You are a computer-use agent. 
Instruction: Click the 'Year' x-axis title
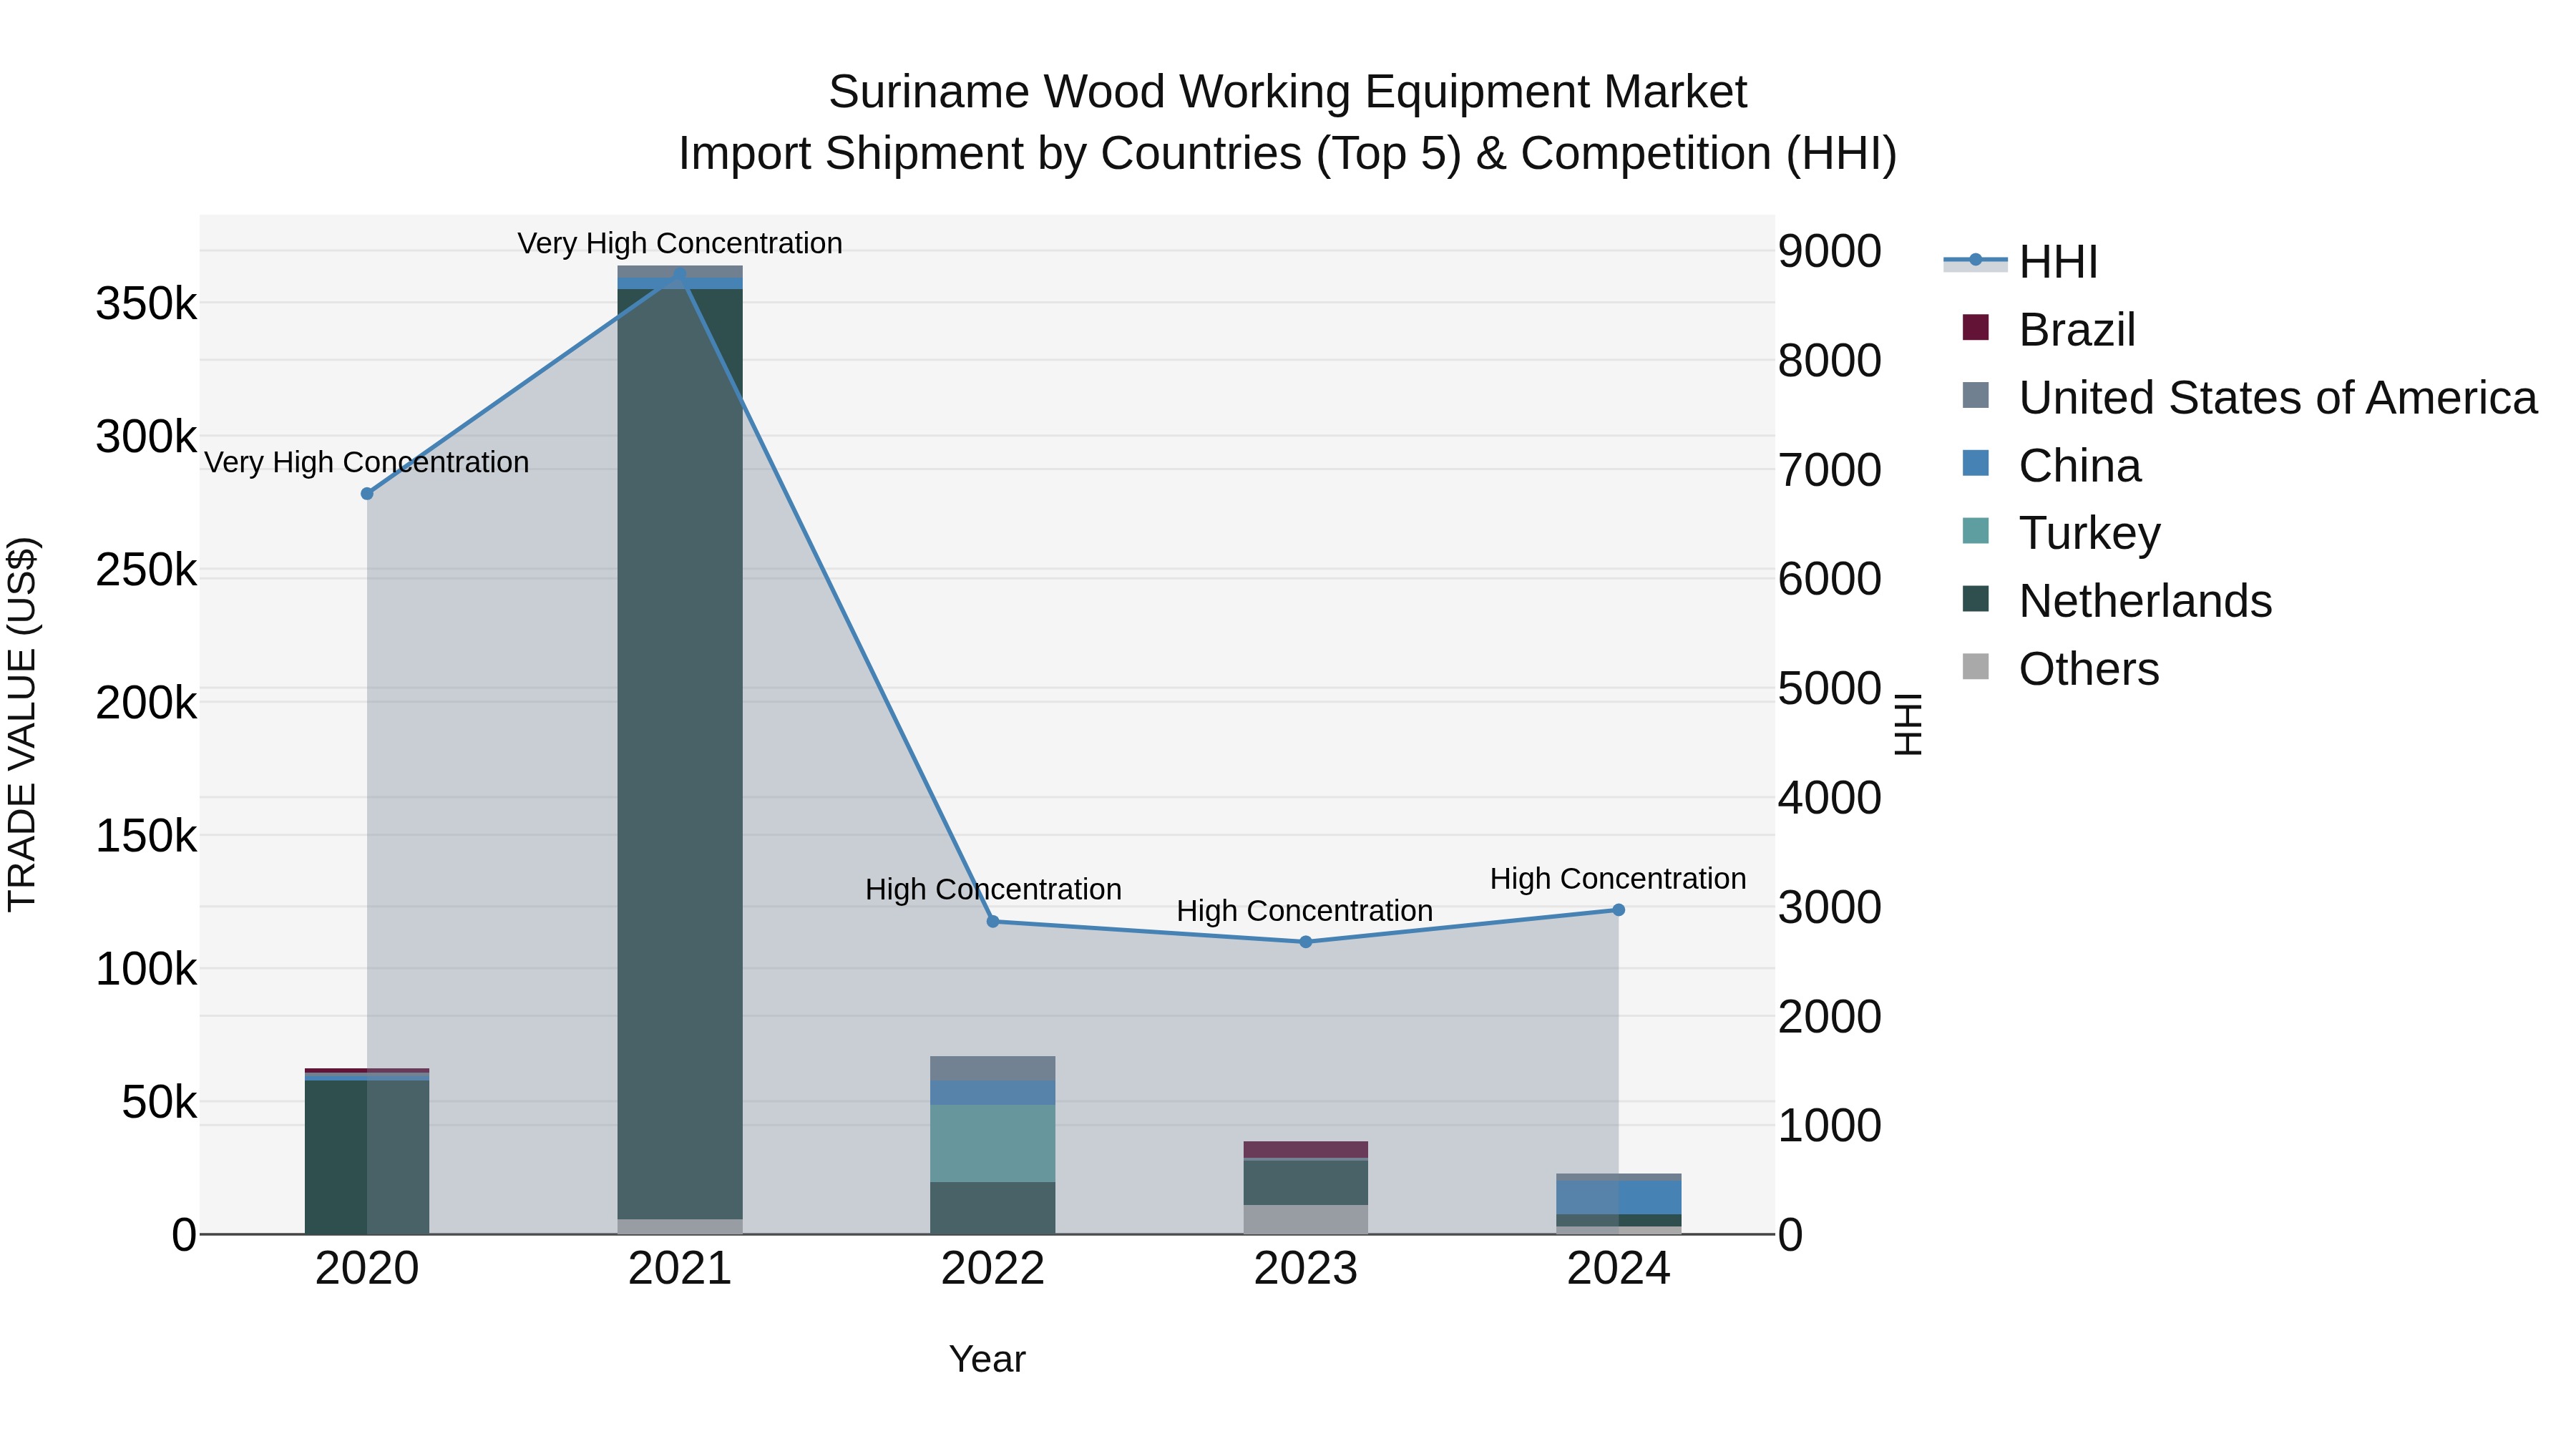point(987,1359)
